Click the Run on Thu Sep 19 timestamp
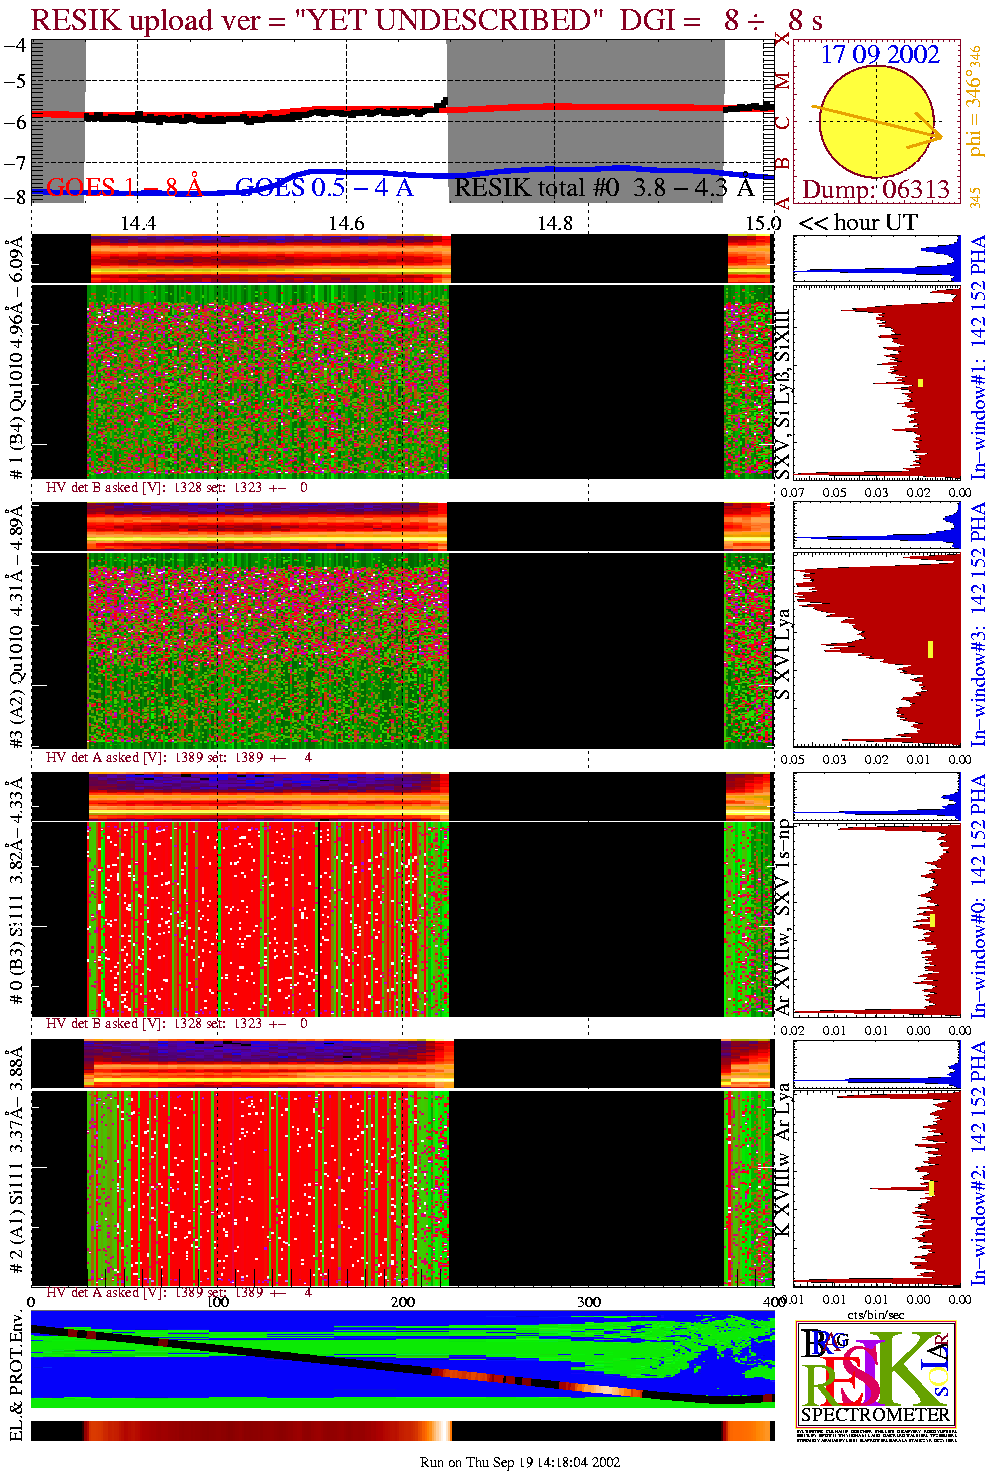1004x1477 pixels. tap(520, 1462)
